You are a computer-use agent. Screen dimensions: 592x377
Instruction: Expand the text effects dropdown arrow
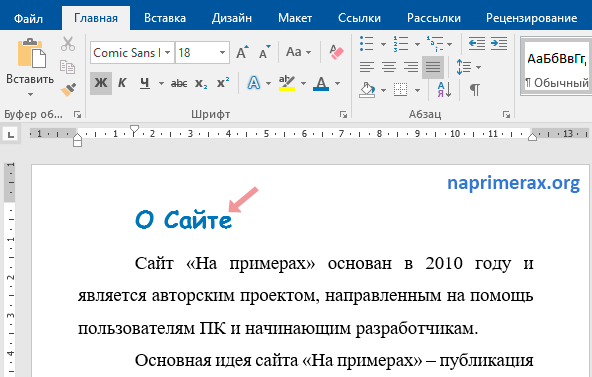pyautogui.click(x=268, y=83)
